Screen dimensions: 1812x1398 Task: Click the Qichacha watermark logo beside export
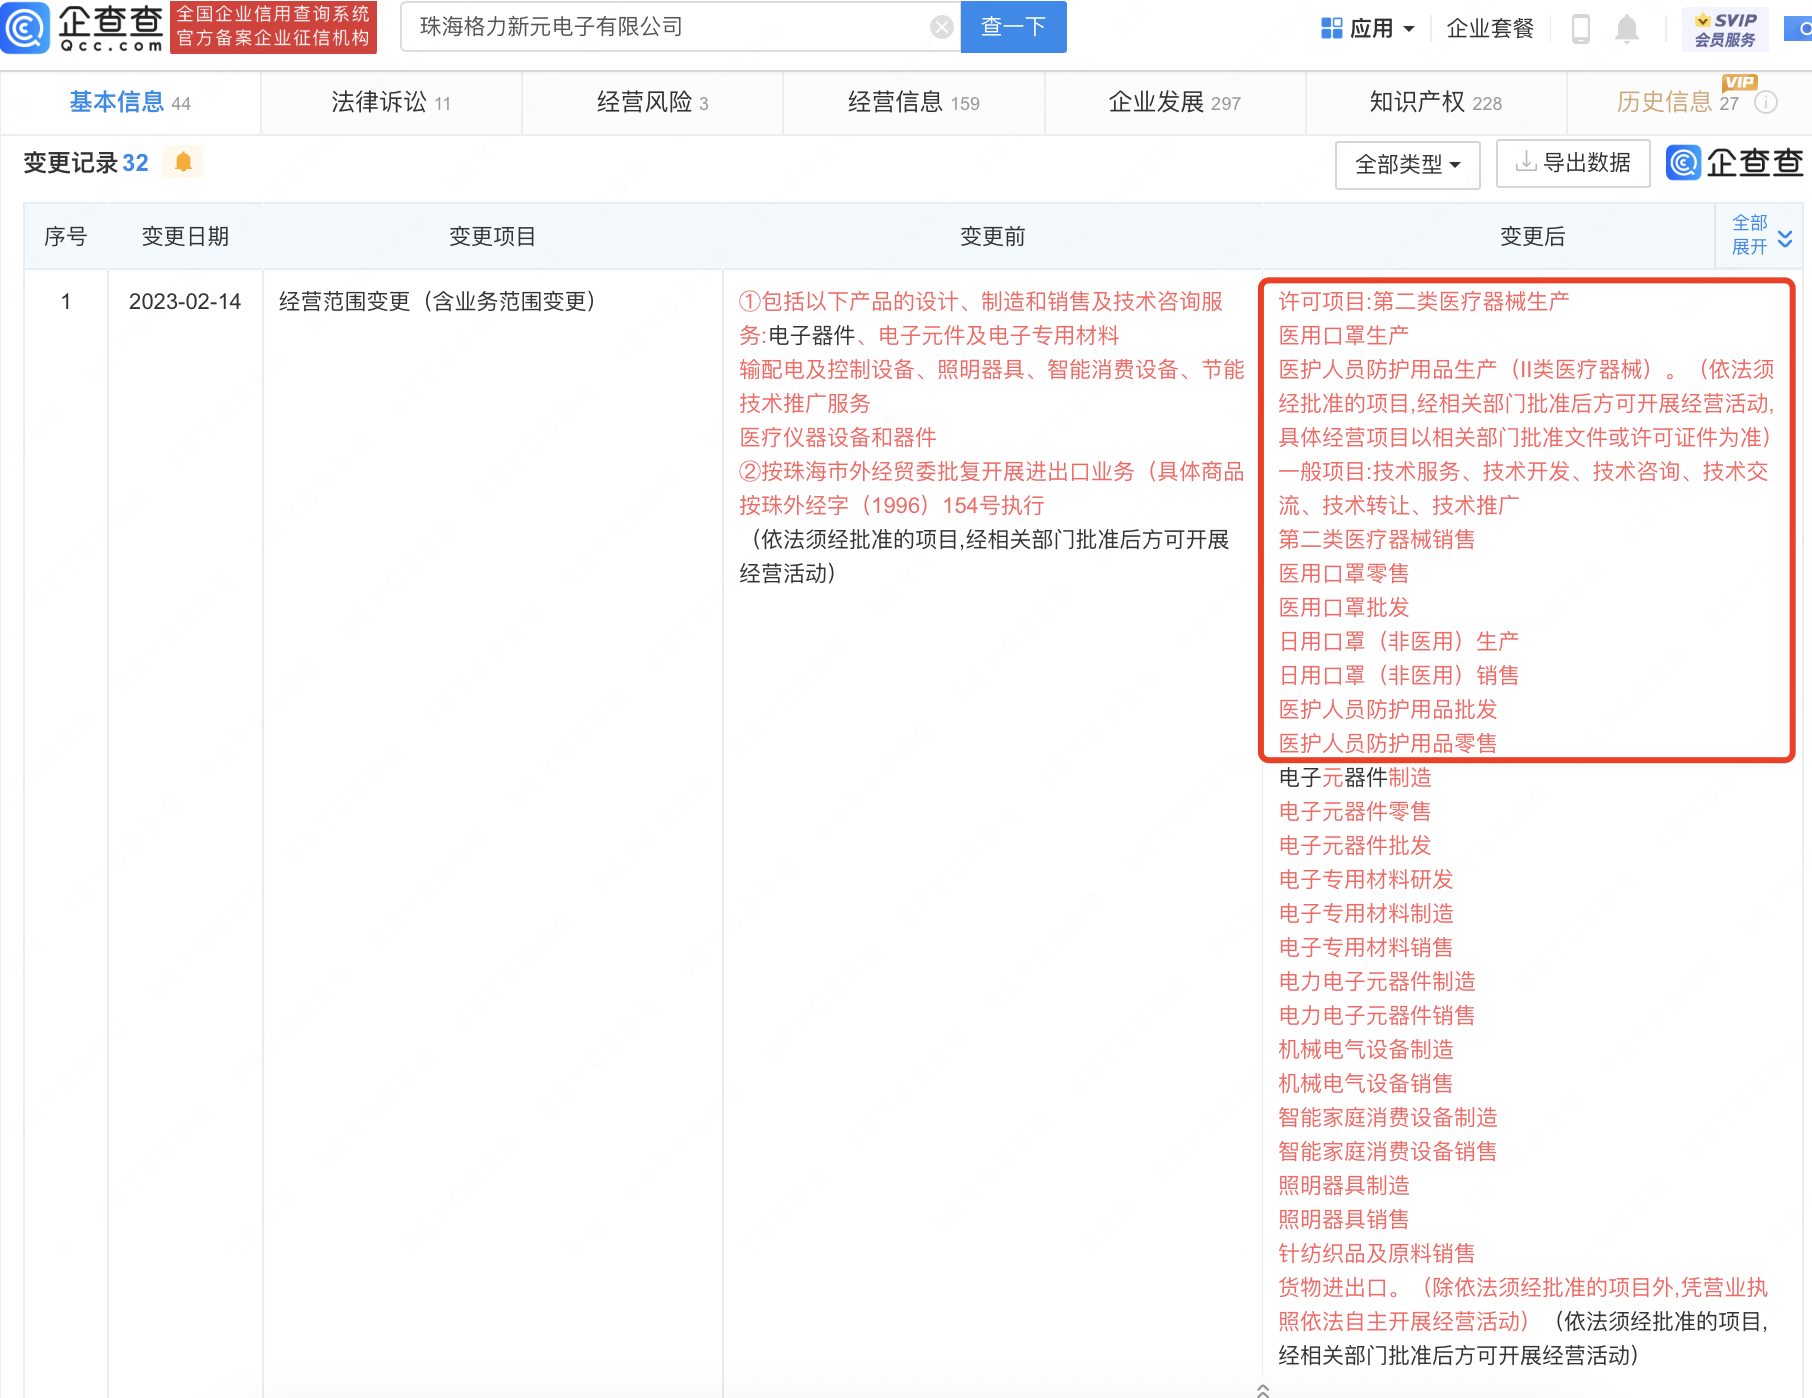(x=1735, y=163)
